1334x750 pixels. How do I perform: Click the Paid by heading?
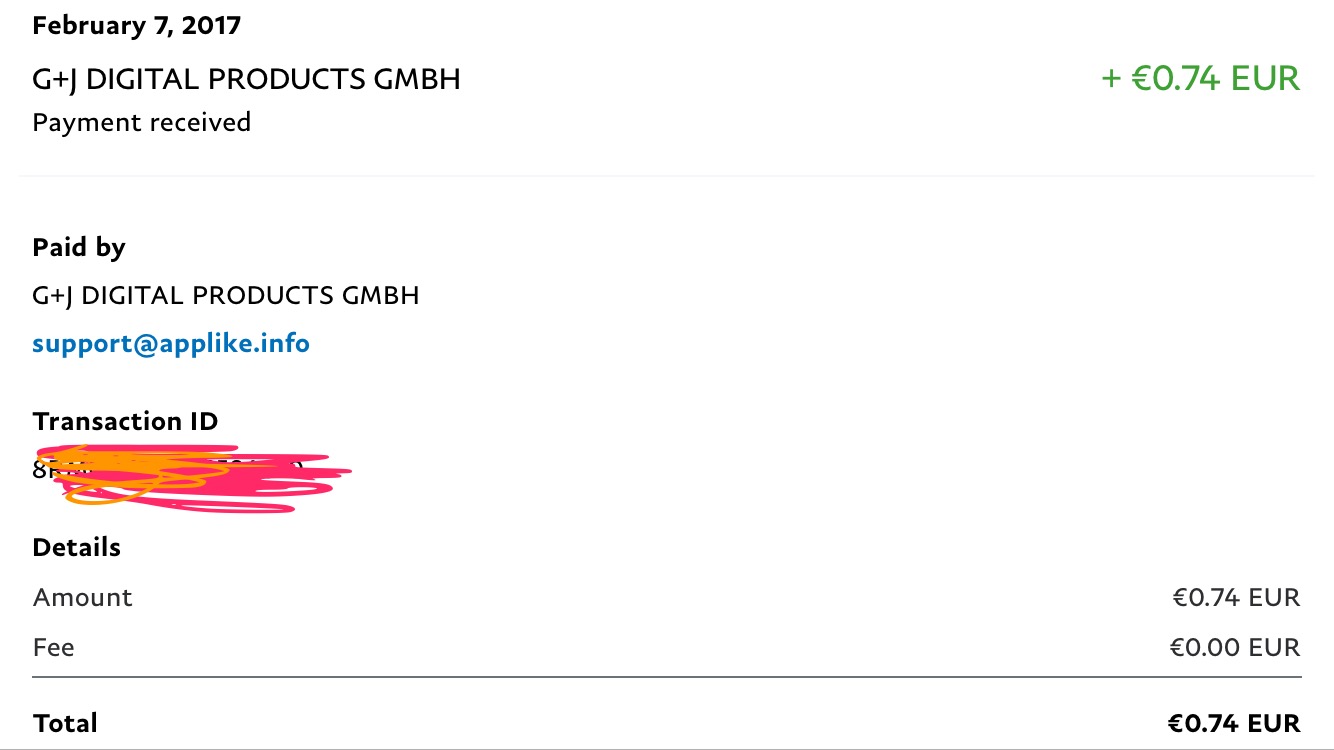click(79, 248)
